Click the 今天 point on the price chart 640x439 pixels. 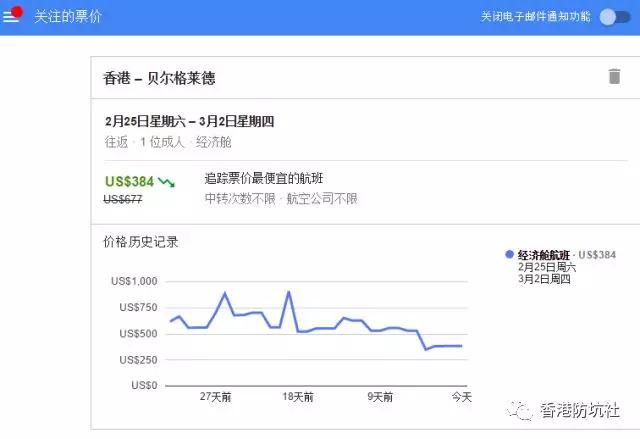pos(462,346)
